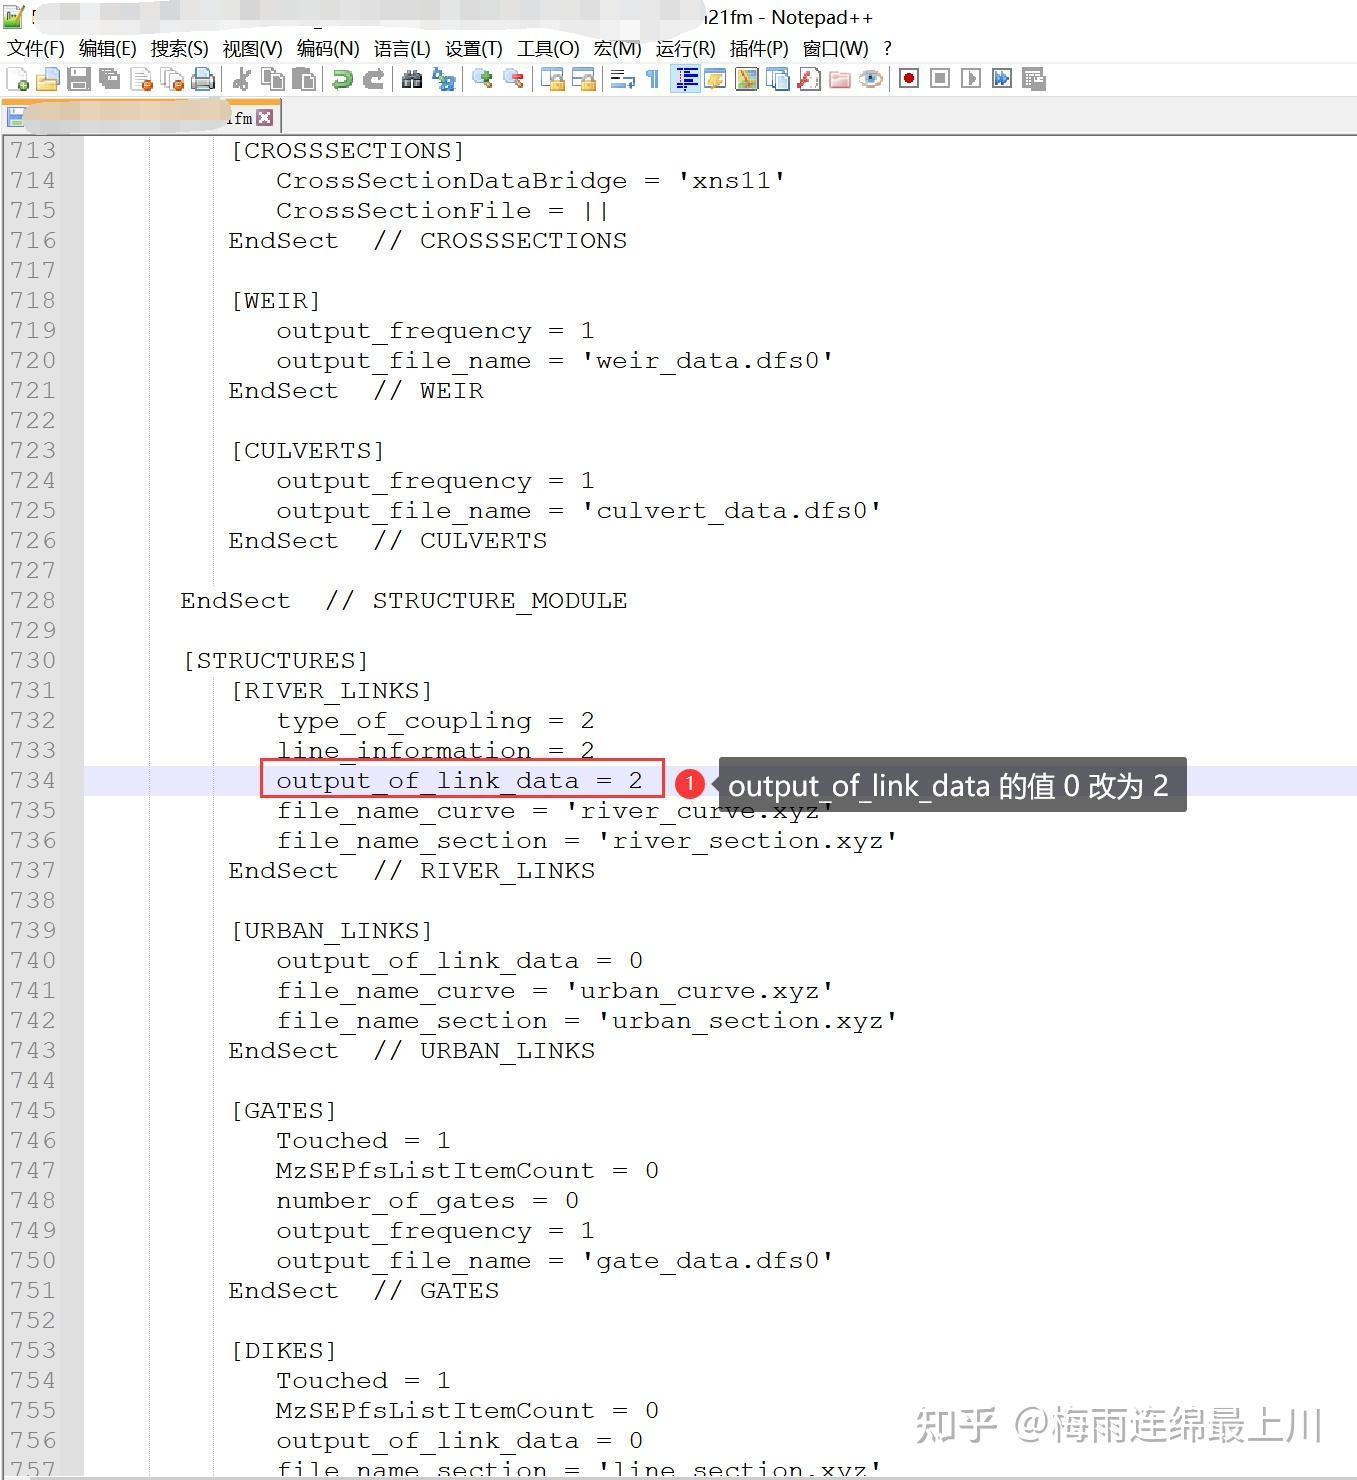The width and height of the screenshot is (1357, 1480).
Task: Toggle Word wrap toolbar button
Action: [623, 79]
